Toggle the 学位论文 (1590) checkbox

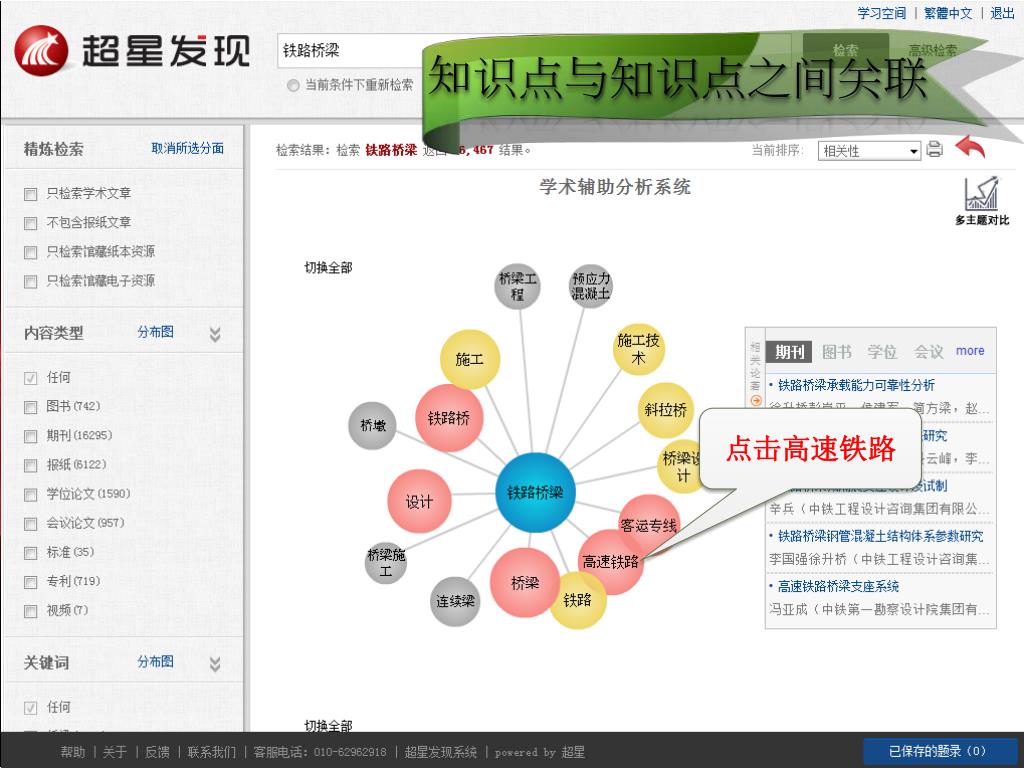pyautogui.click(x=30, y=495)
